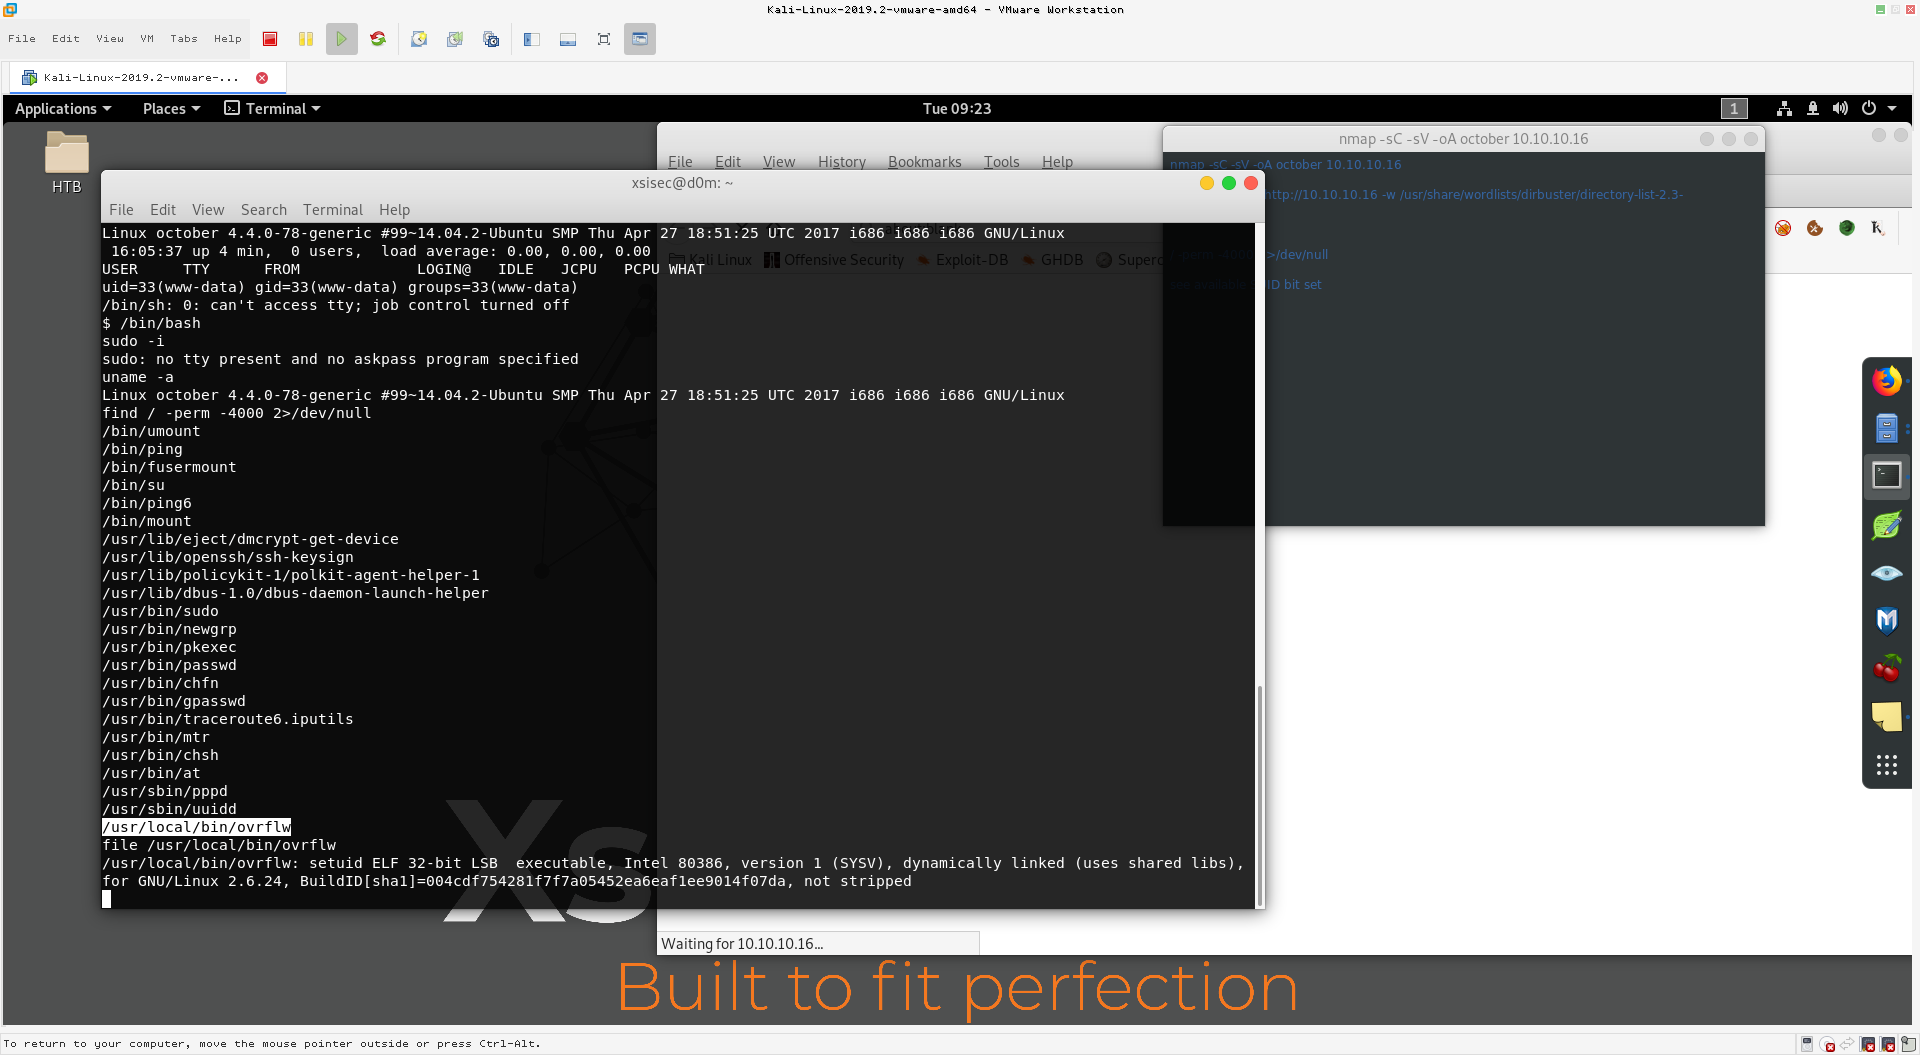Toggle the VMware thumbnail bar icon
The image size is (1920, 1055).
[x=568, y=39]
